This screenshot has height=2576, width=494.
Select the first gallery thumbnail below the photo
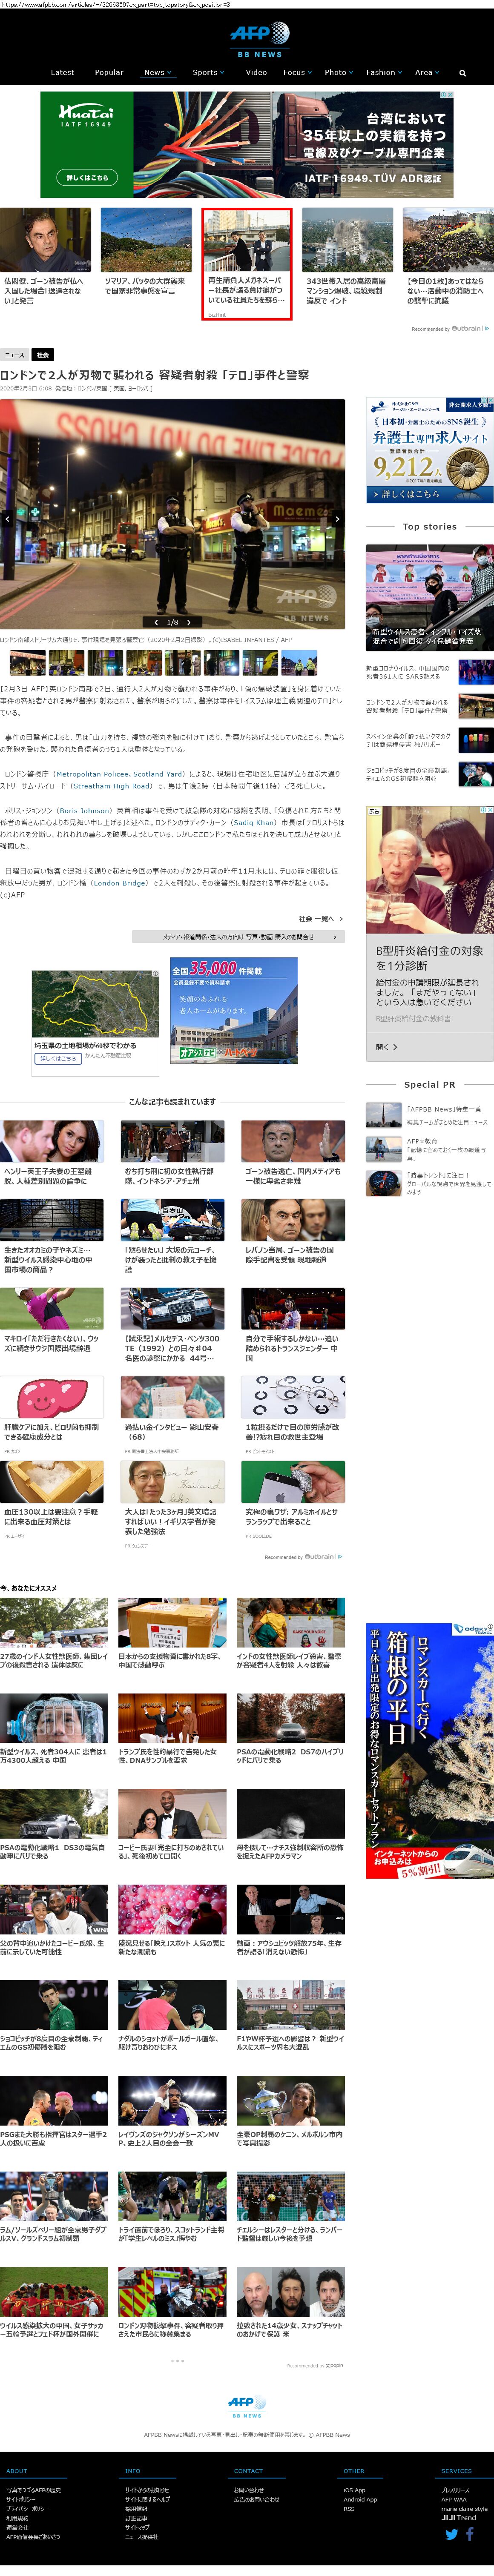tap(28, 663)
